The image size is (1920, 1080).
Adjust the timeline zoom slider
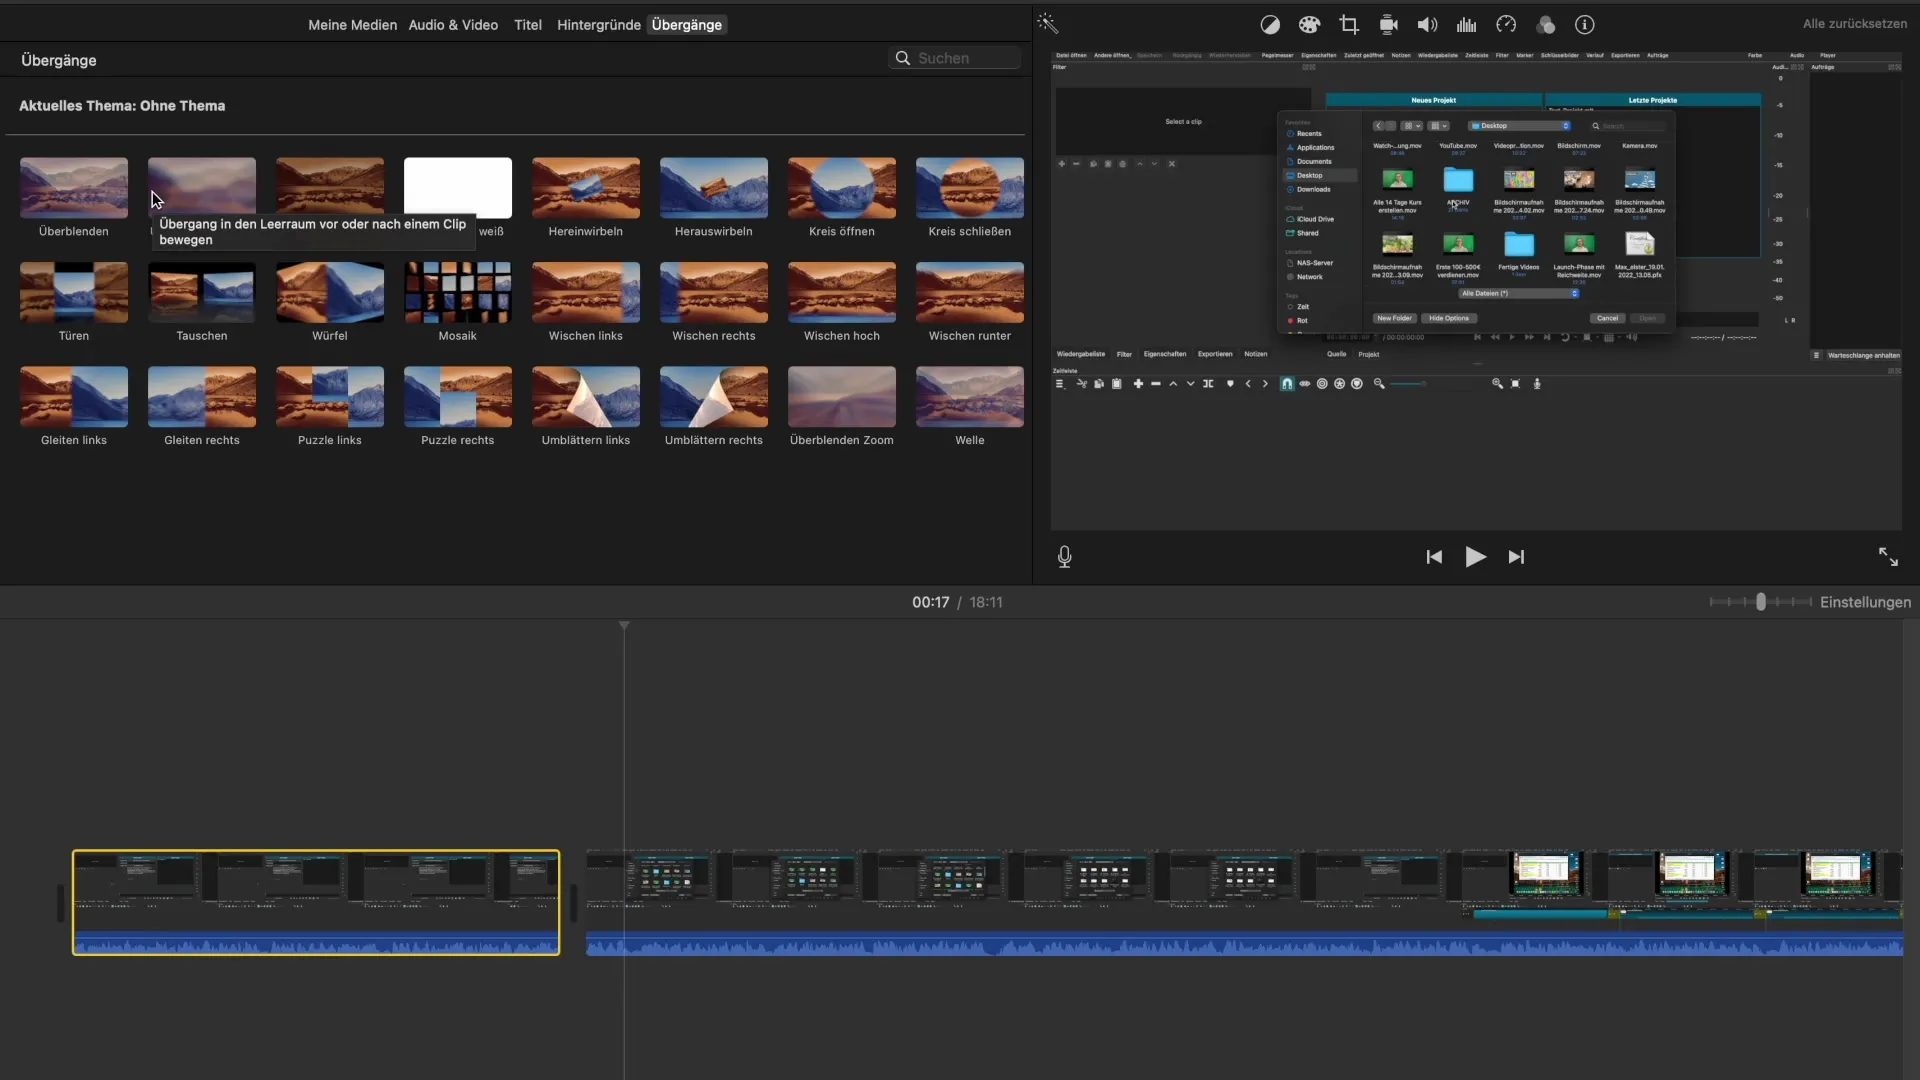point(1761,602)
